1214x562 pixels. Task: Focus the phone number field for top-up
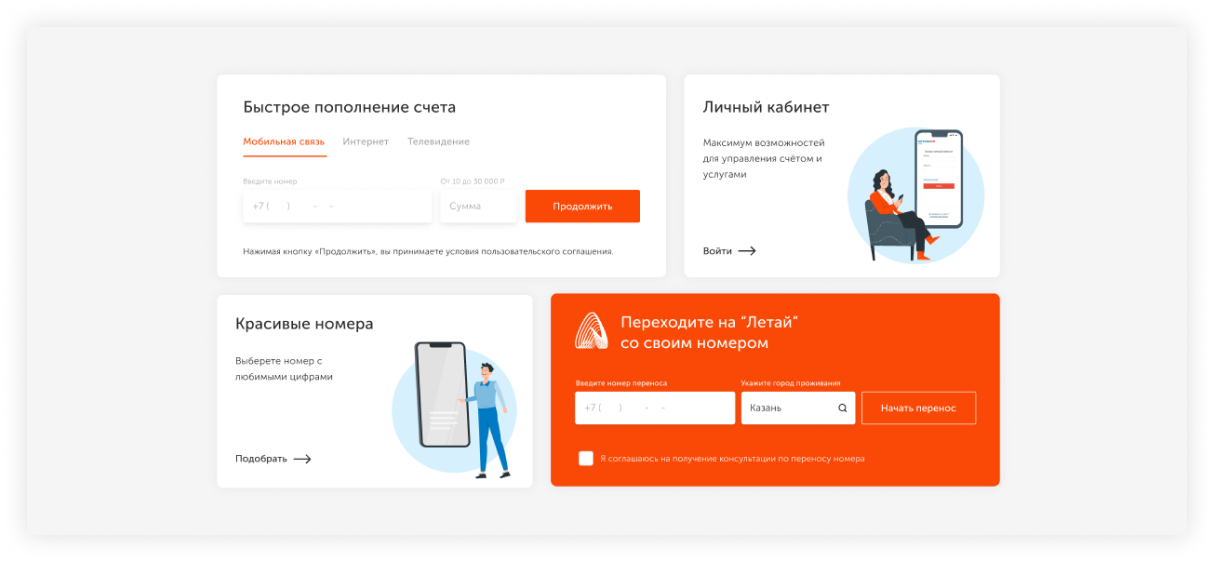[x=338, y=206]
